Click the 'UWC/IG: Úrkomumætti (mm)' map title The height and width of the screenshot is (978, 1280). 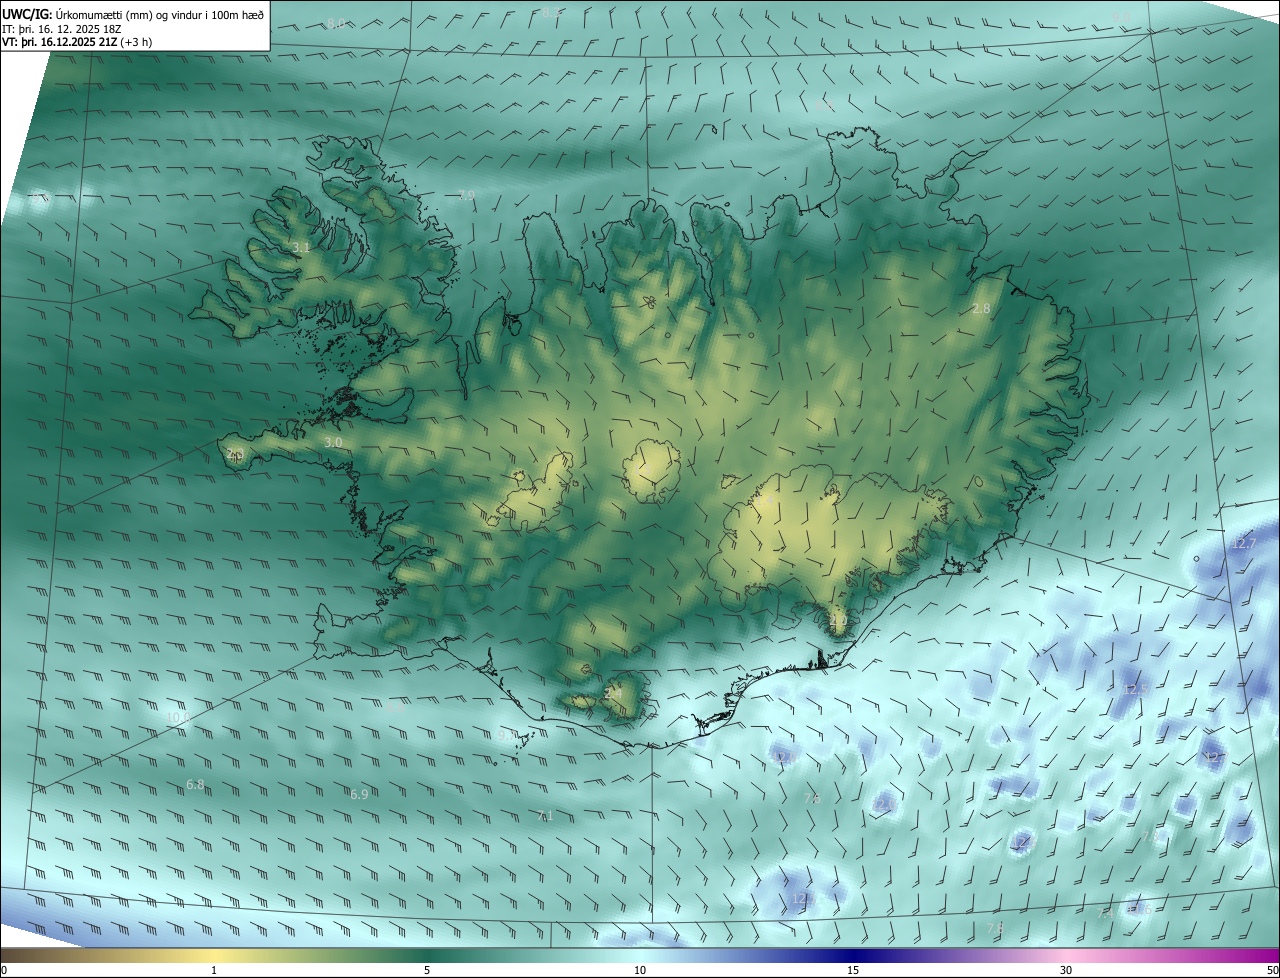click(x=134, y=13)
